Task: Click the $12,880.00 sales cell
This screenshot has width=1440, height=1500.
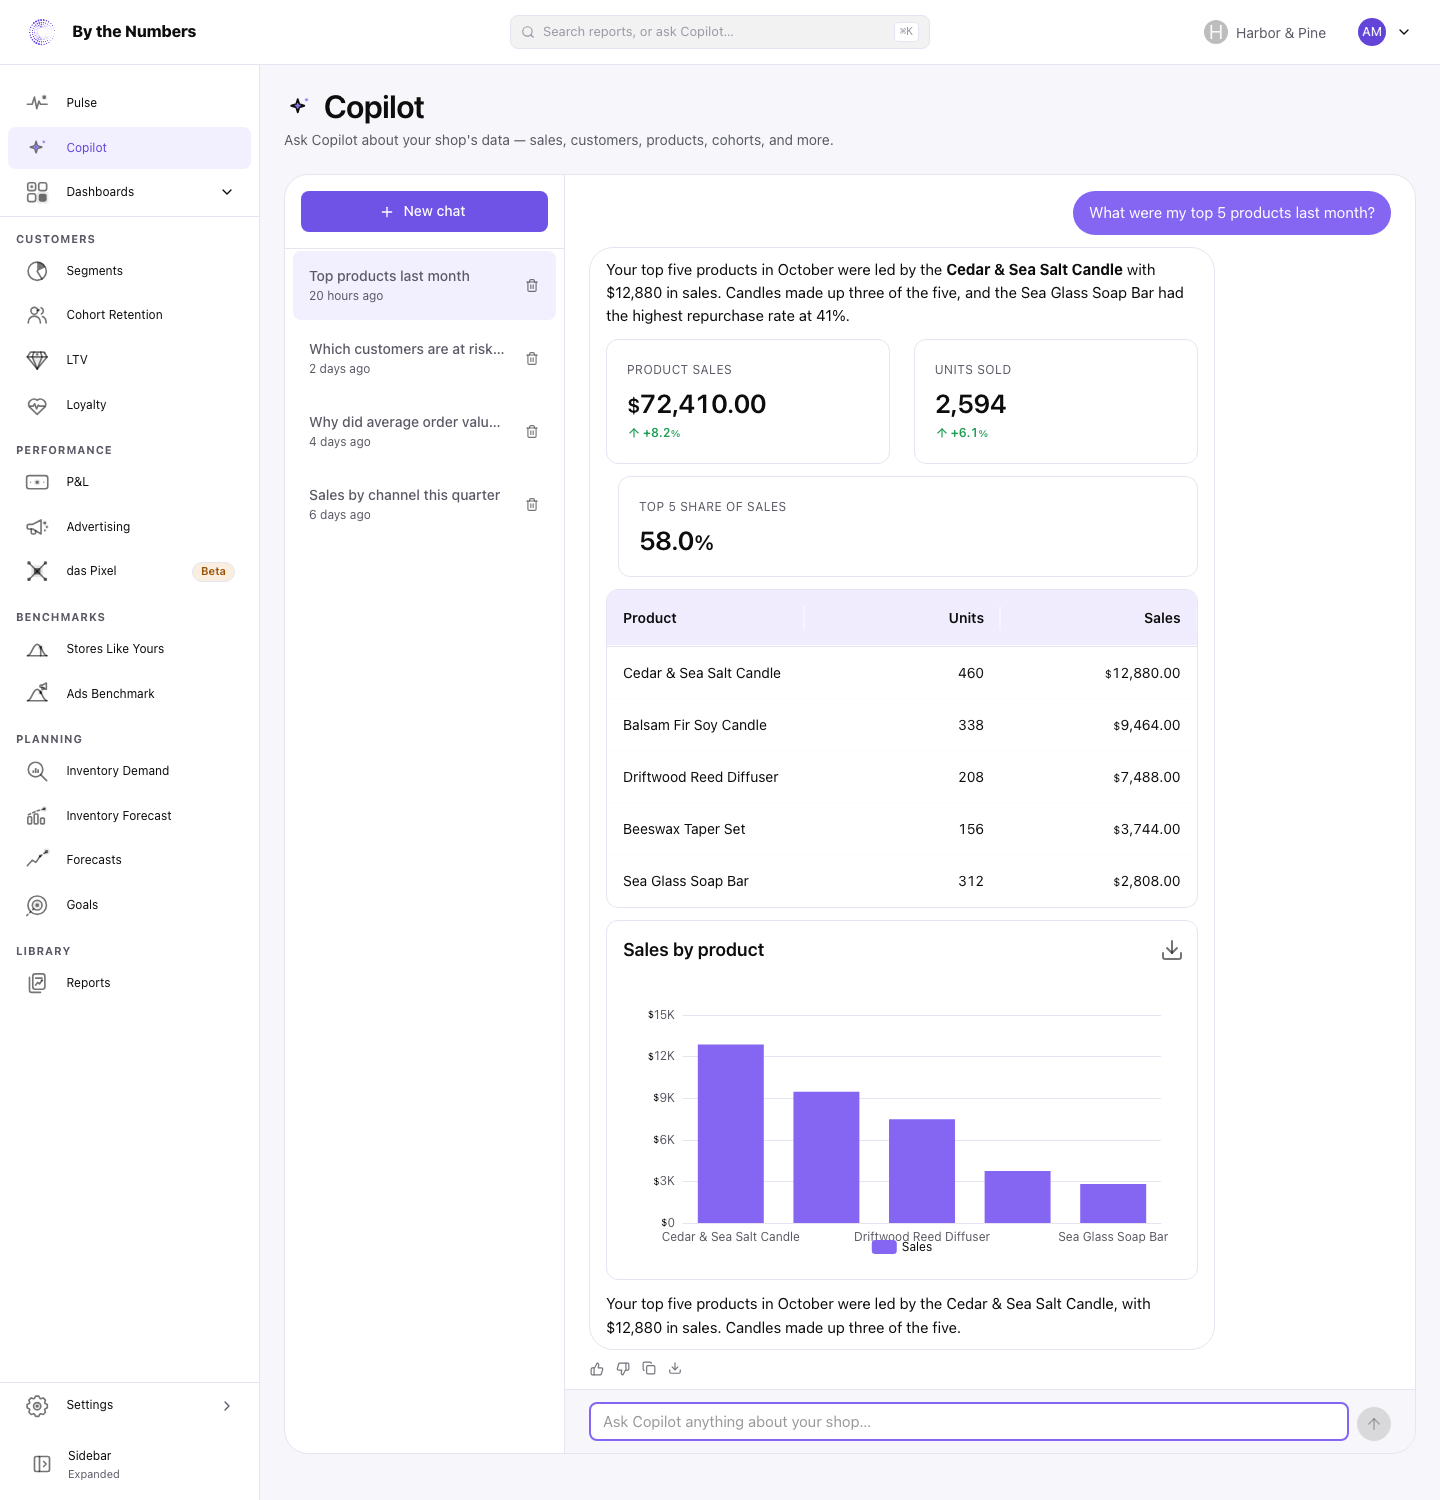Action: coord(1142,673)
